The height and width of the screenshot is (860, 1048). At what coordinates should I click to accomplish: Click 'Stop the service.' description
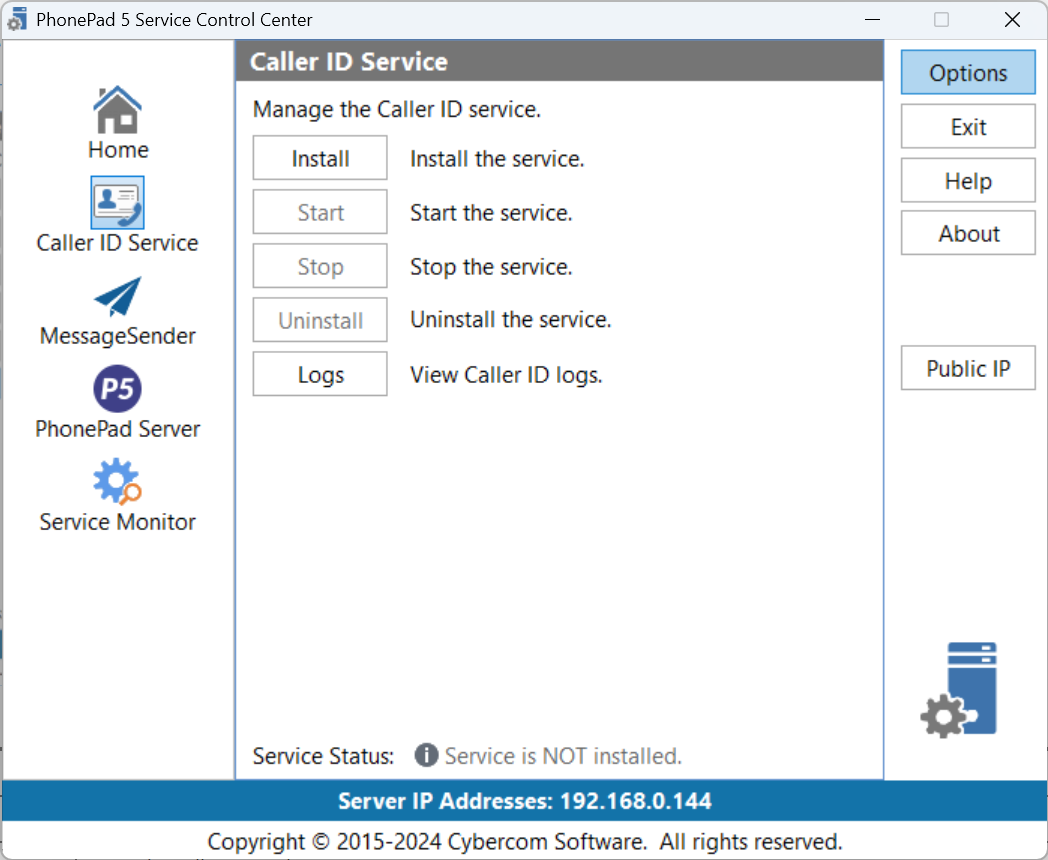click(x=491, y=267)
